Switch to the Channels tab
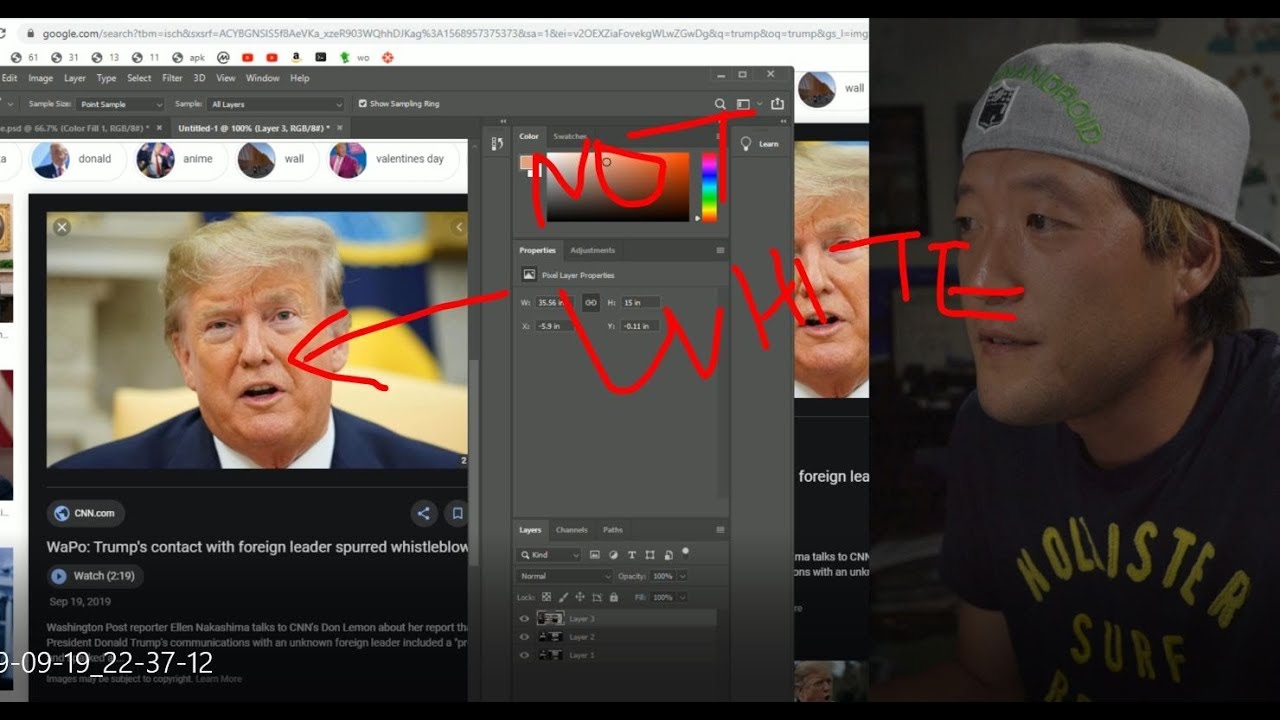Image resolution: width=1280 pixels, height=720 pixels. (x=571, y=530)
